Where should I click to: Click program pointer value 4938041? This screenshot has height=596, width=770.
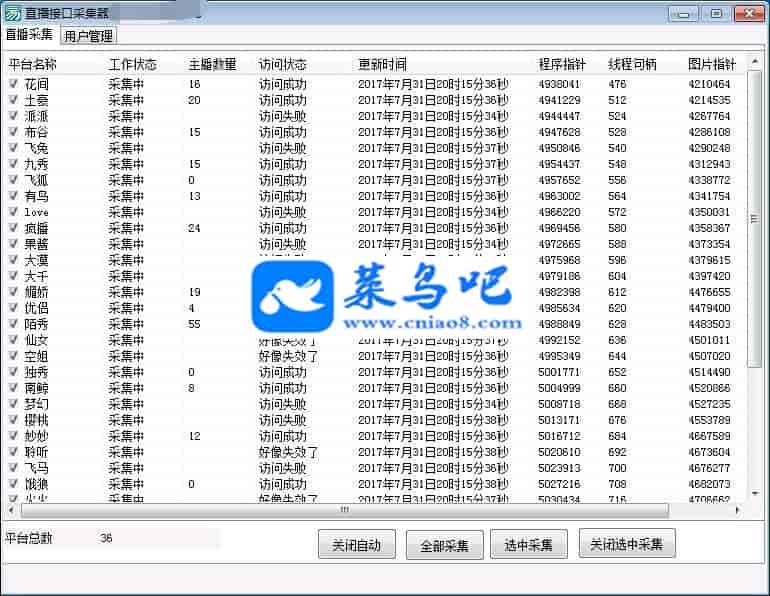pyautogui.click(x=559, y=84)
